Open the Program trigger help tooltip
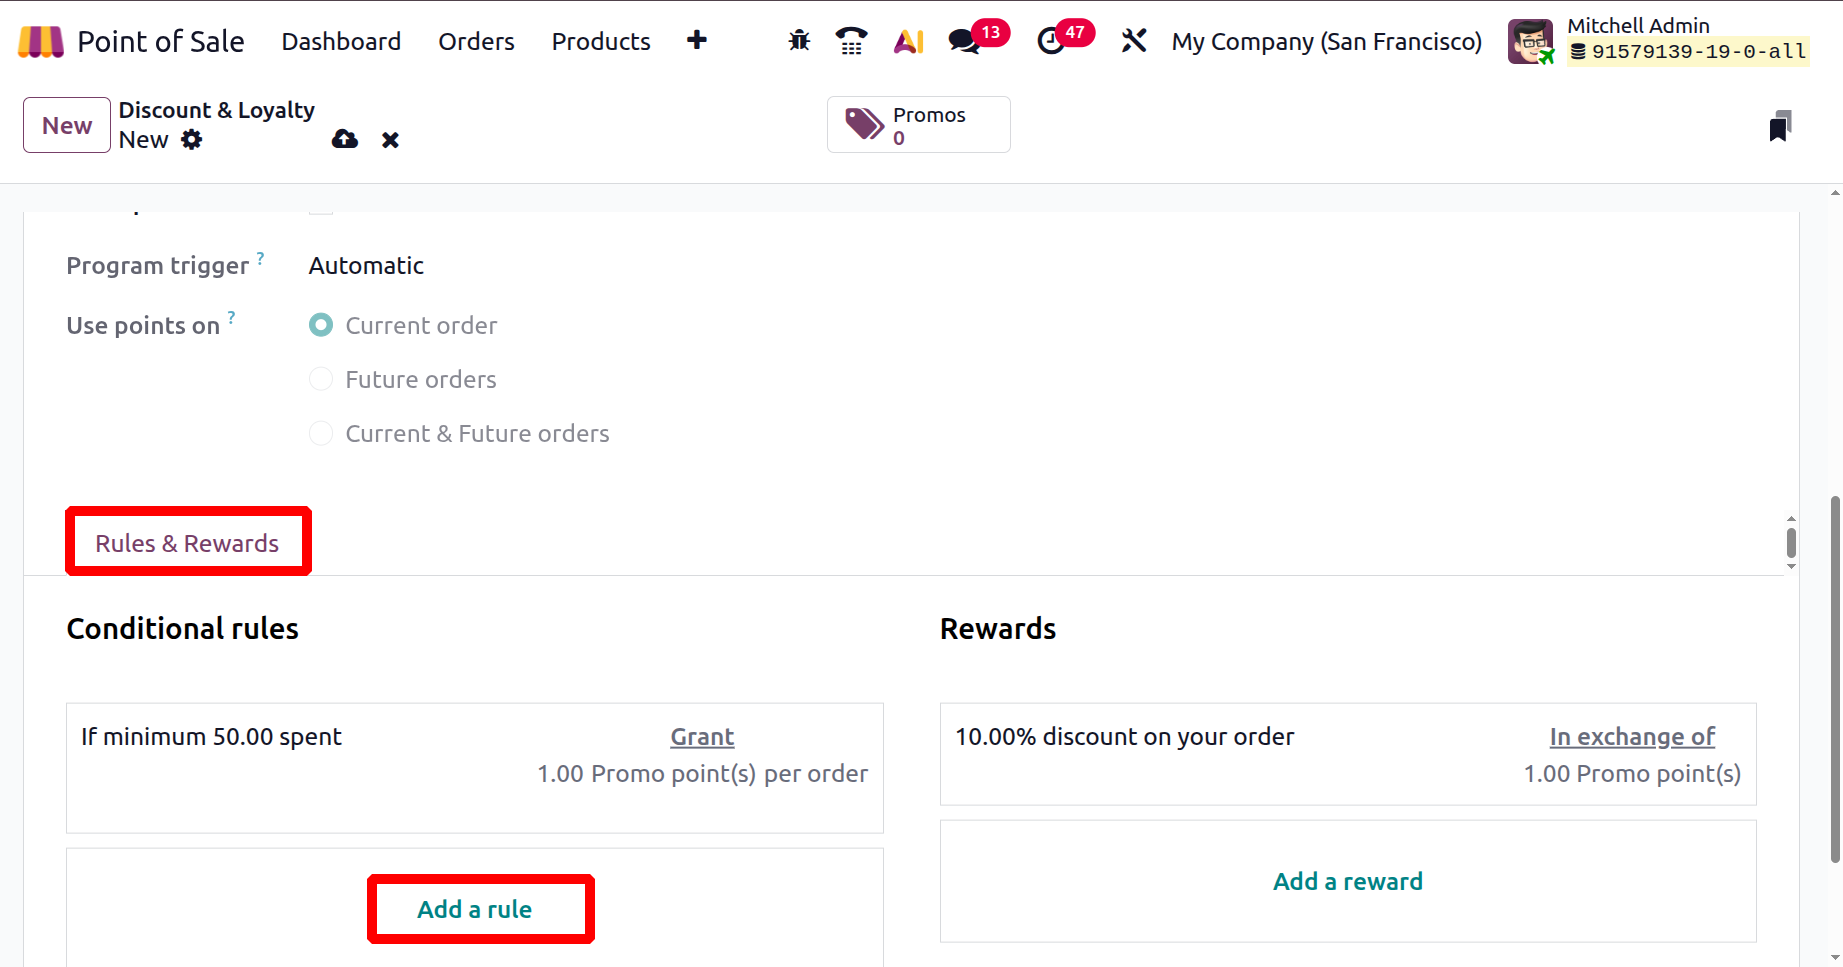Image resolution: width=1843 pixels, height=967 pixels. point(261,257)
